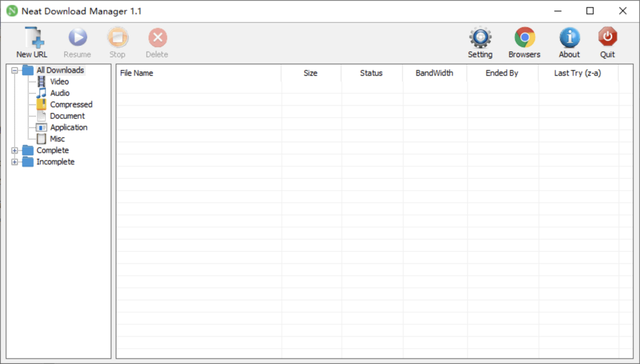Click the Neat Download Manager title logo

coord(12,11)
